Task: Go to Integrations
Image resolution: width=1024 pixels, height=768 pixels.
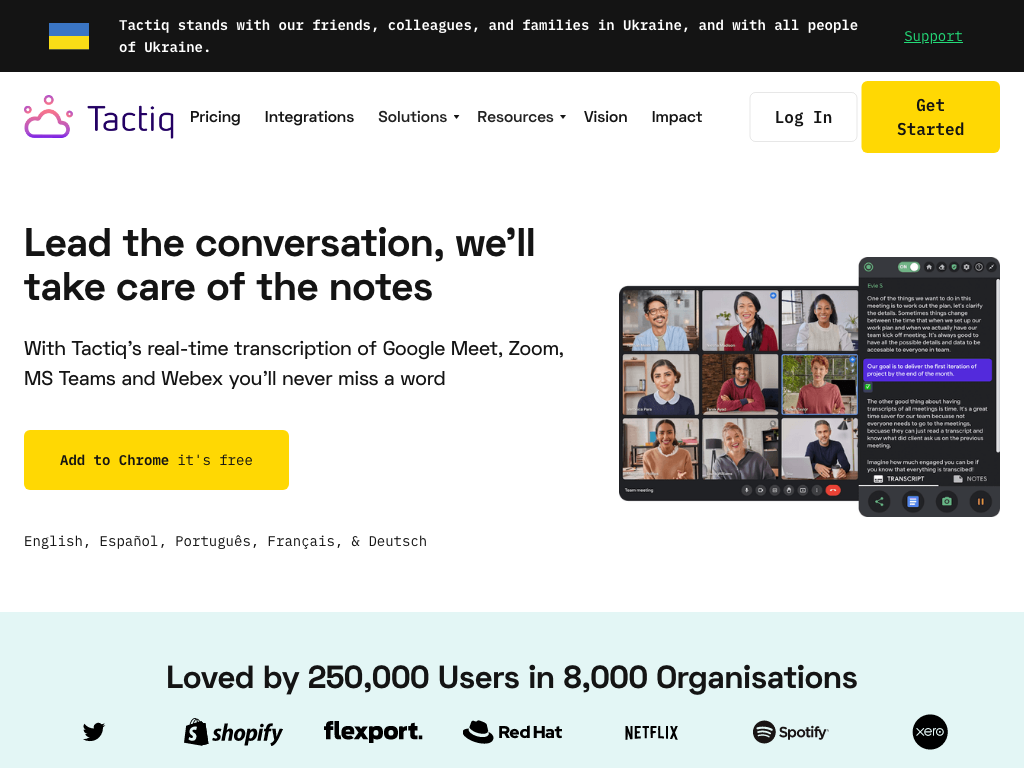Action: pos(309,117)
